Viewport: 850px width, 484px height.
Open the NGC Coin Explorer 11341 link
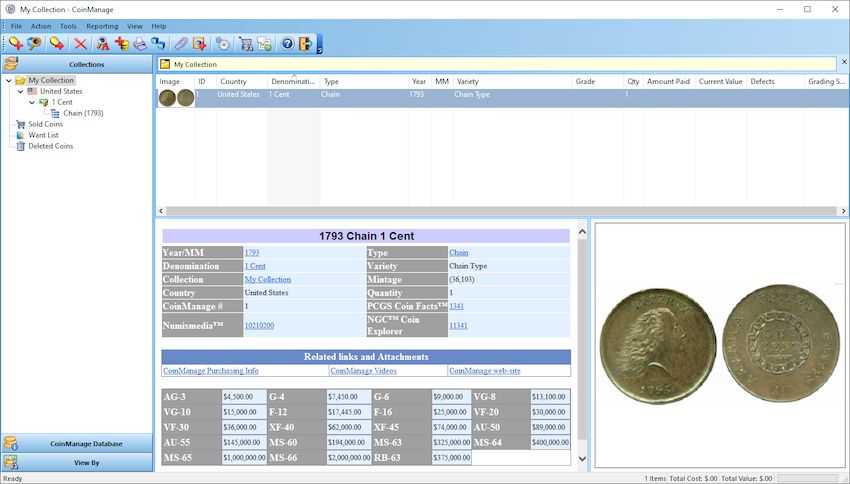pyautogui.click(x=458, y=325)
